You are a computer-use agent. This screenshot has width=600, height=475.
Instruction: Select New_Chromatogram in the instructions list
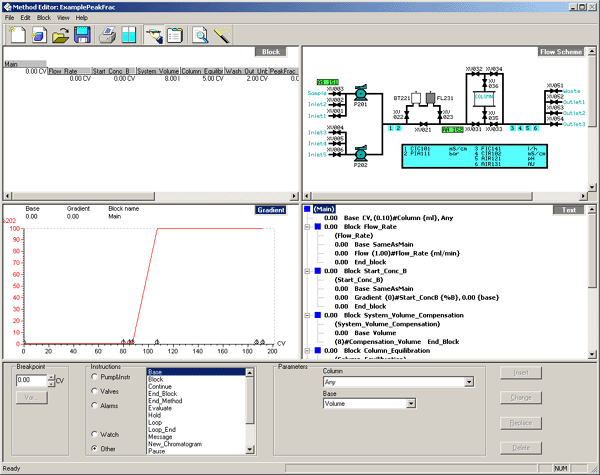[x=175, y=444]
